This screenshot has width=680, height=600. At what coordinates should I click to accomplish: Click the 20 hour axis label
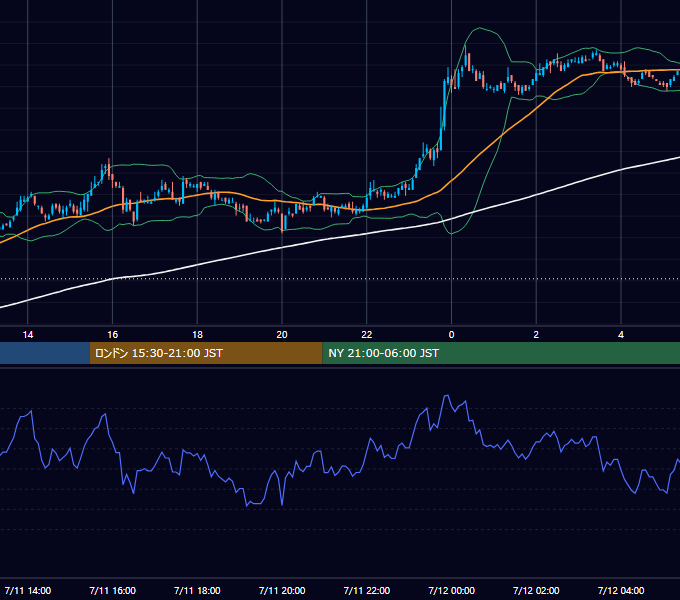pyautogui.click(x=282, y=335)
